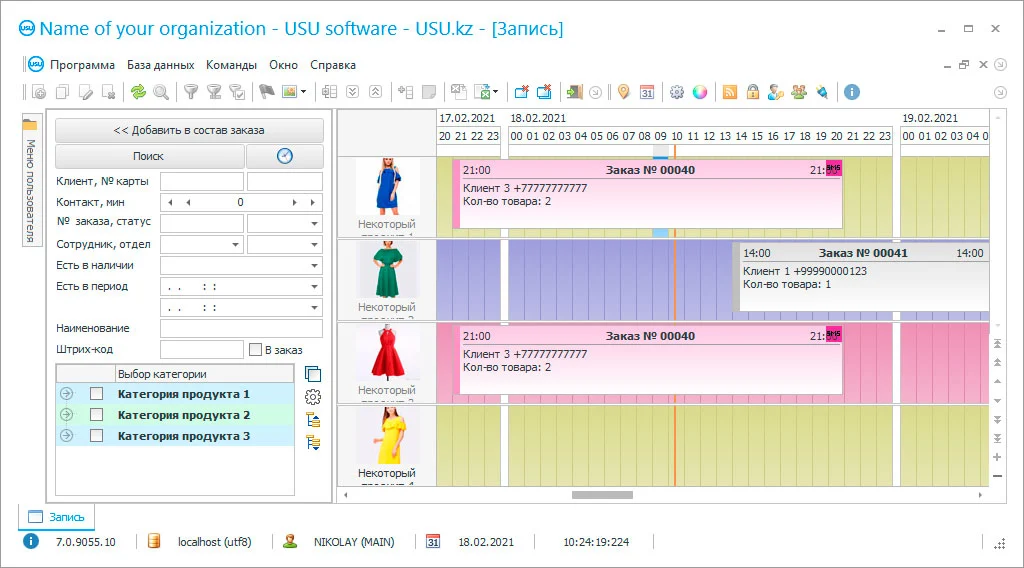Click the plug connection toolbar icon
The image size is (1024, 568).
[x=822, y=92]
